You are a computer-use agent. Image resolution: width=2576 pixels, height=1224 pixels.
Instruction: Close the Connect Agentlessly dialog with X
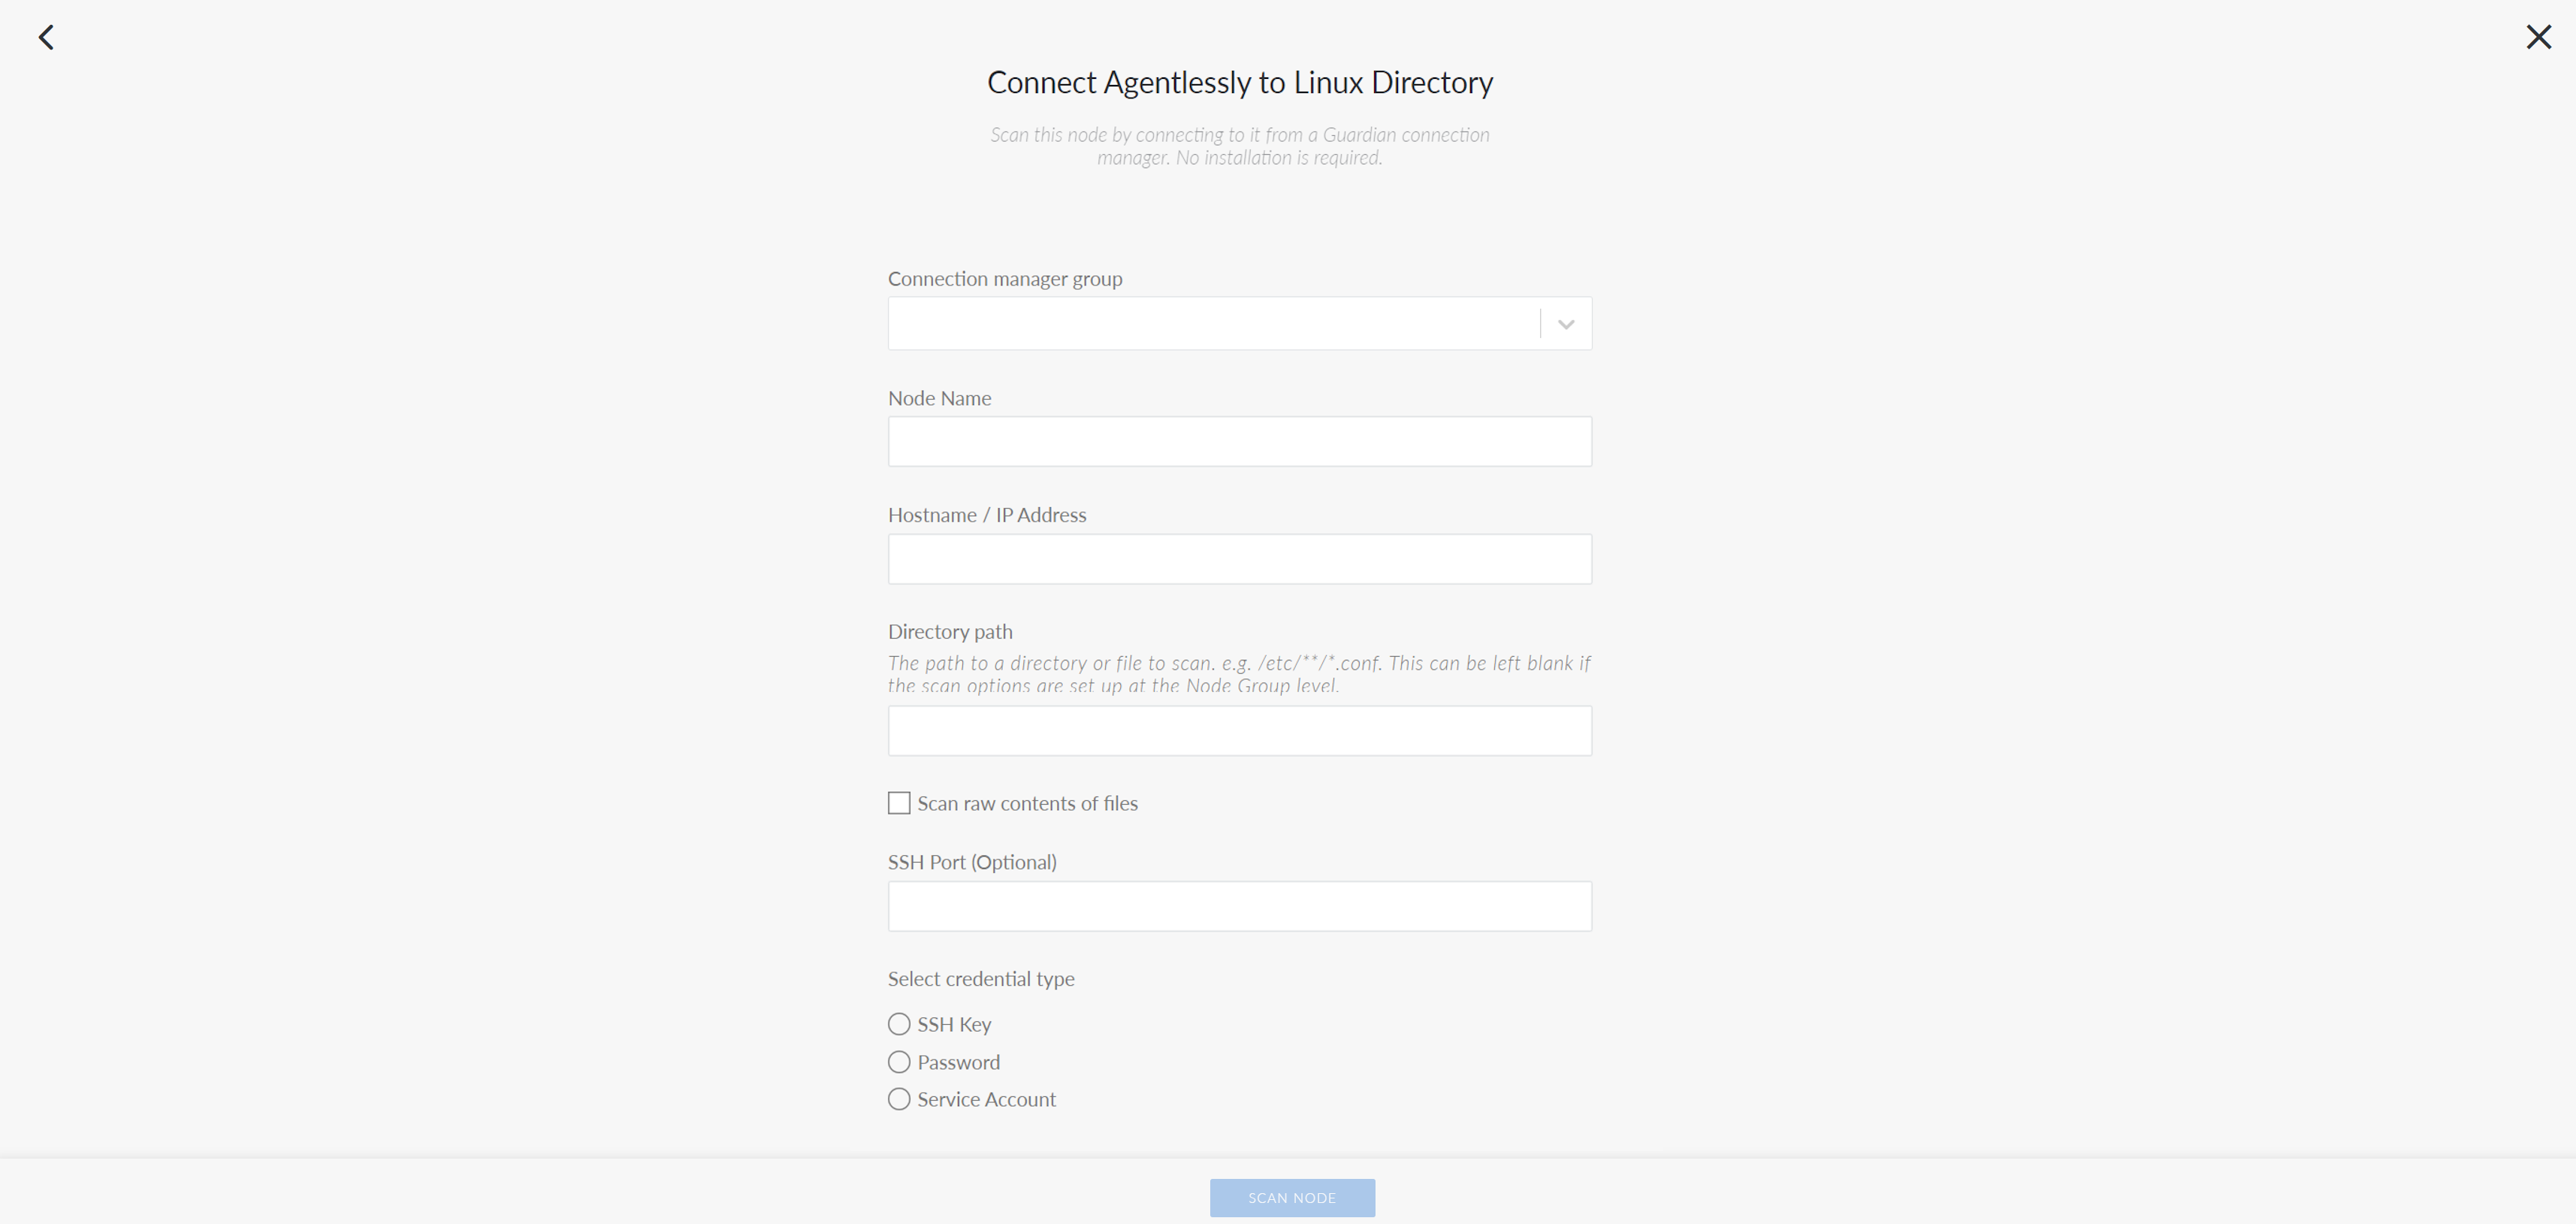tap(2538, 37)
